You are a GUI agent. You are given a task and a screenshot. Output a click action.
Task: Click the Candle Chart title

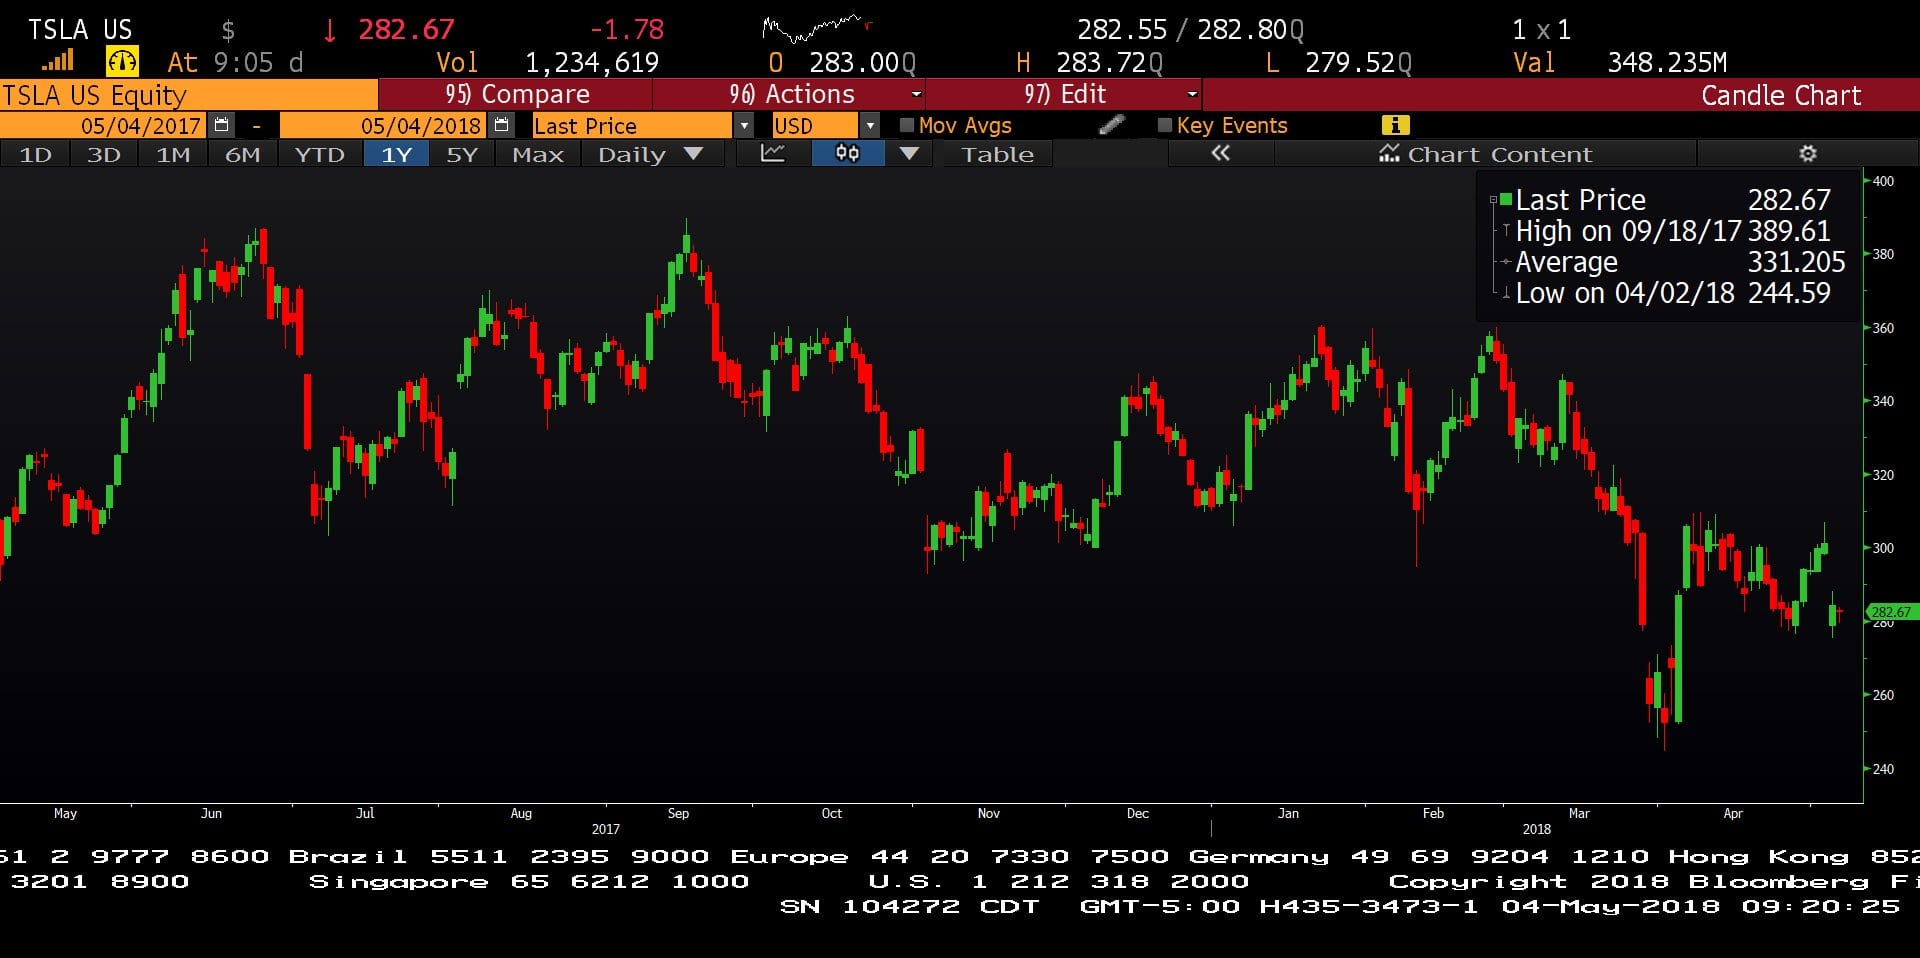(1781, 95)
